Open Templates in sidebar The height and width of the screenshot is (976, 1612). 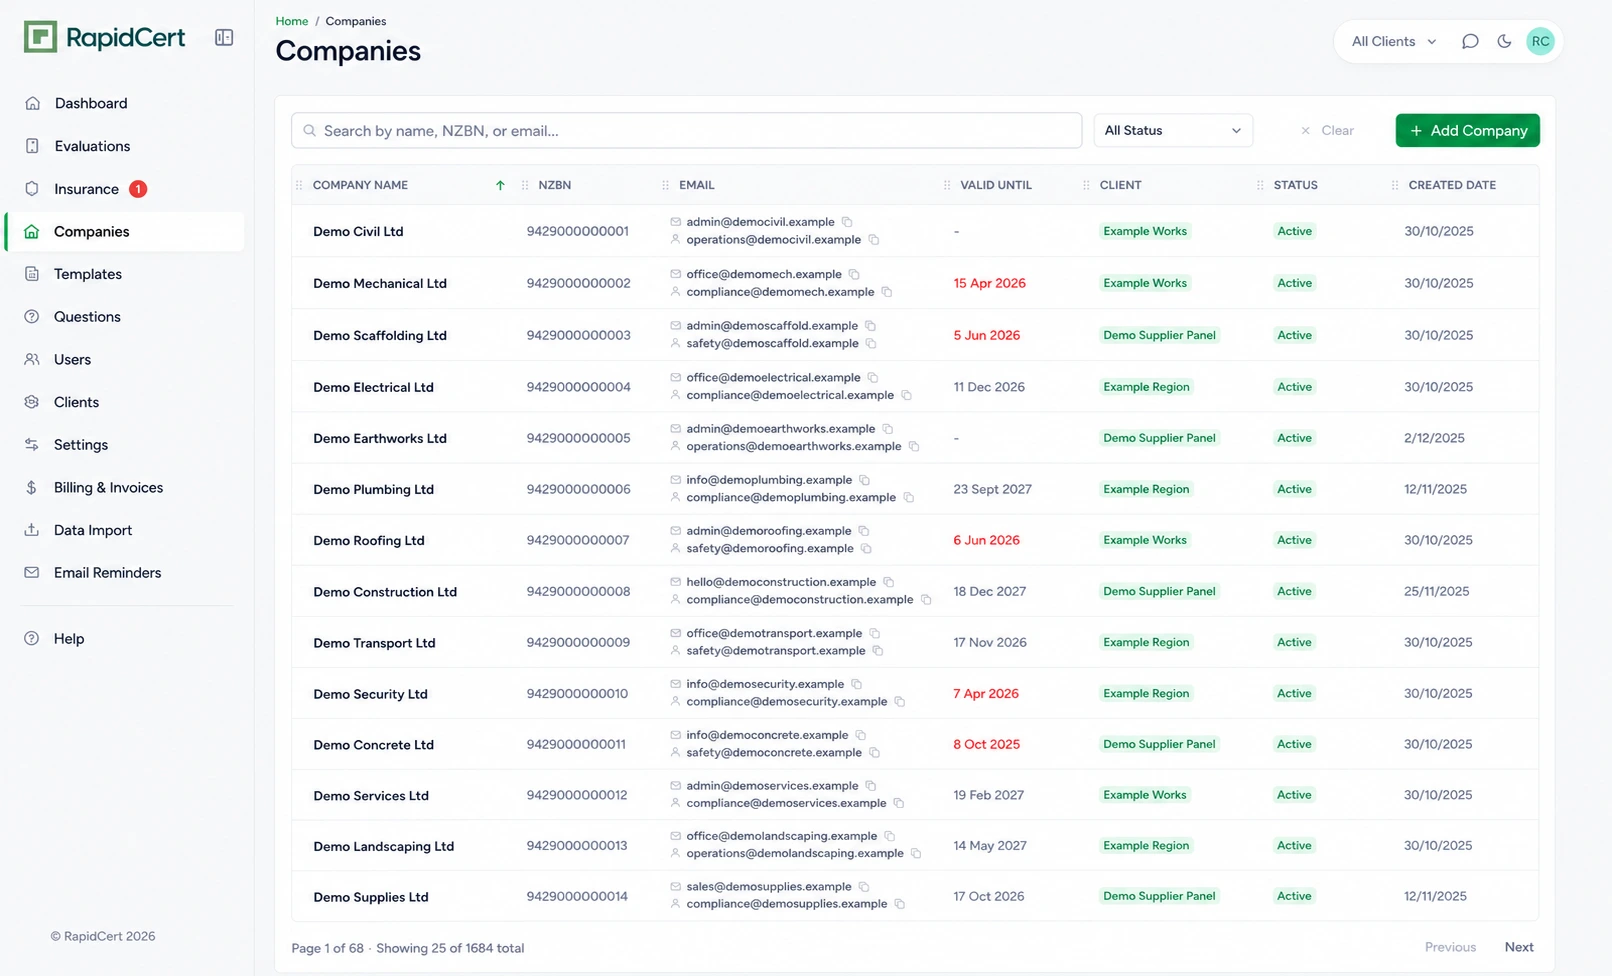tap(88, 274)
